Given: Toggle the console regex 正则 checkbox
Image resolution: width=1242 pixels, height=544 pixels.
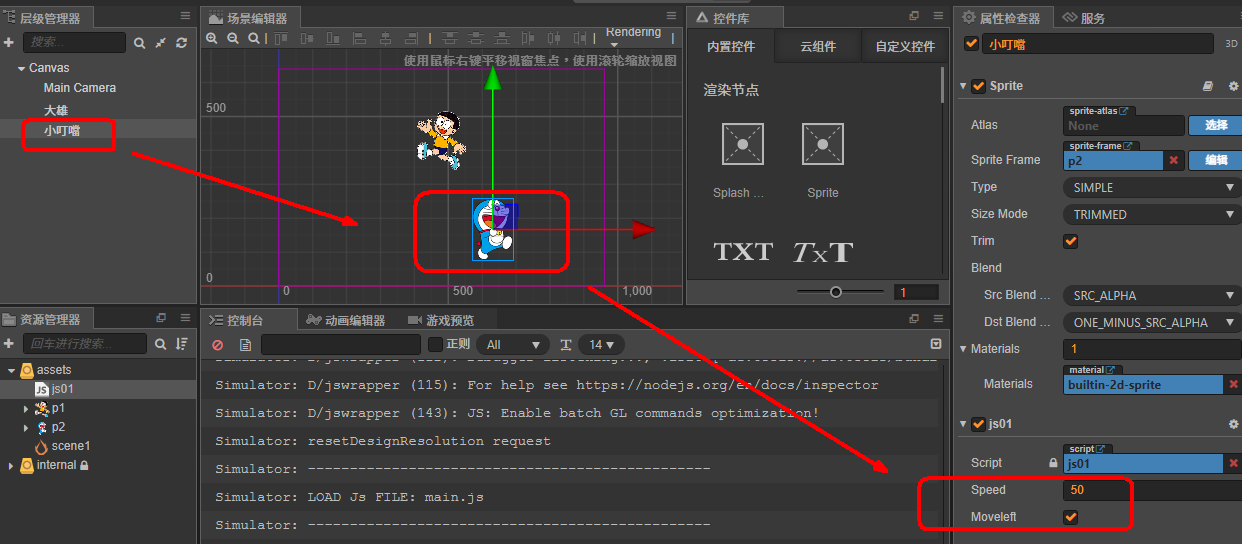Looking at the screenshot, I should pos(435,344).
